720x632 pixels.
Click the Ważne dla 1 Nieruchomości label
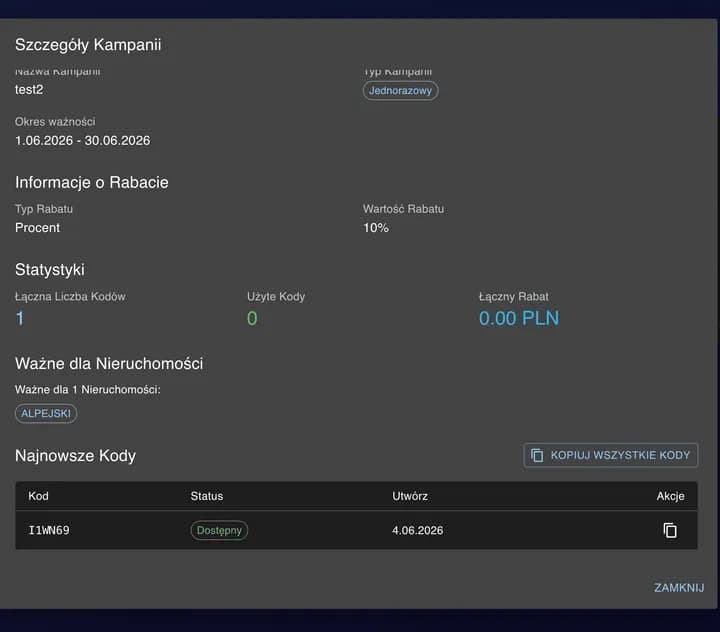[x=88, y=389]
